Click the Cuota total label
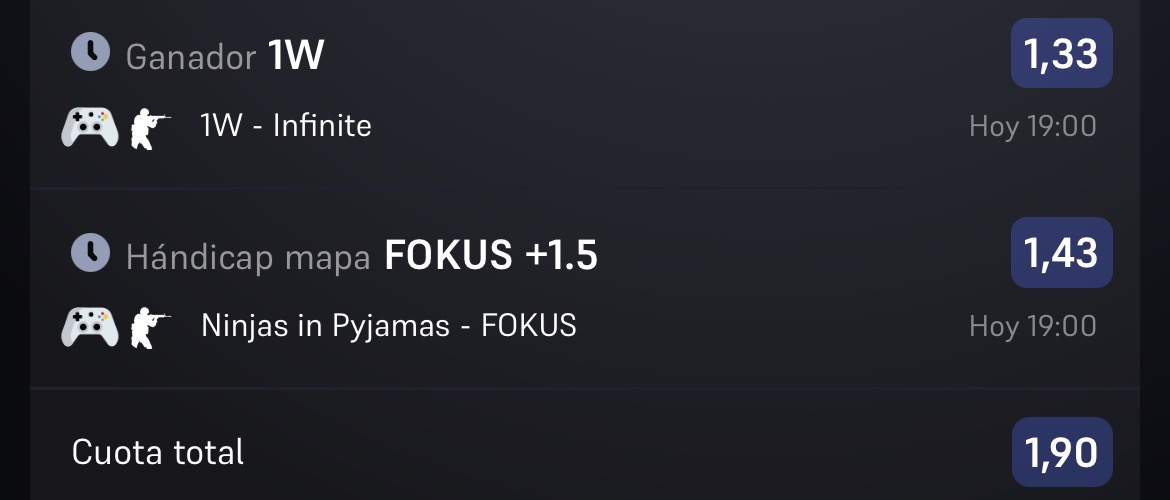The image size is (1170, 500). pos(157,452)
